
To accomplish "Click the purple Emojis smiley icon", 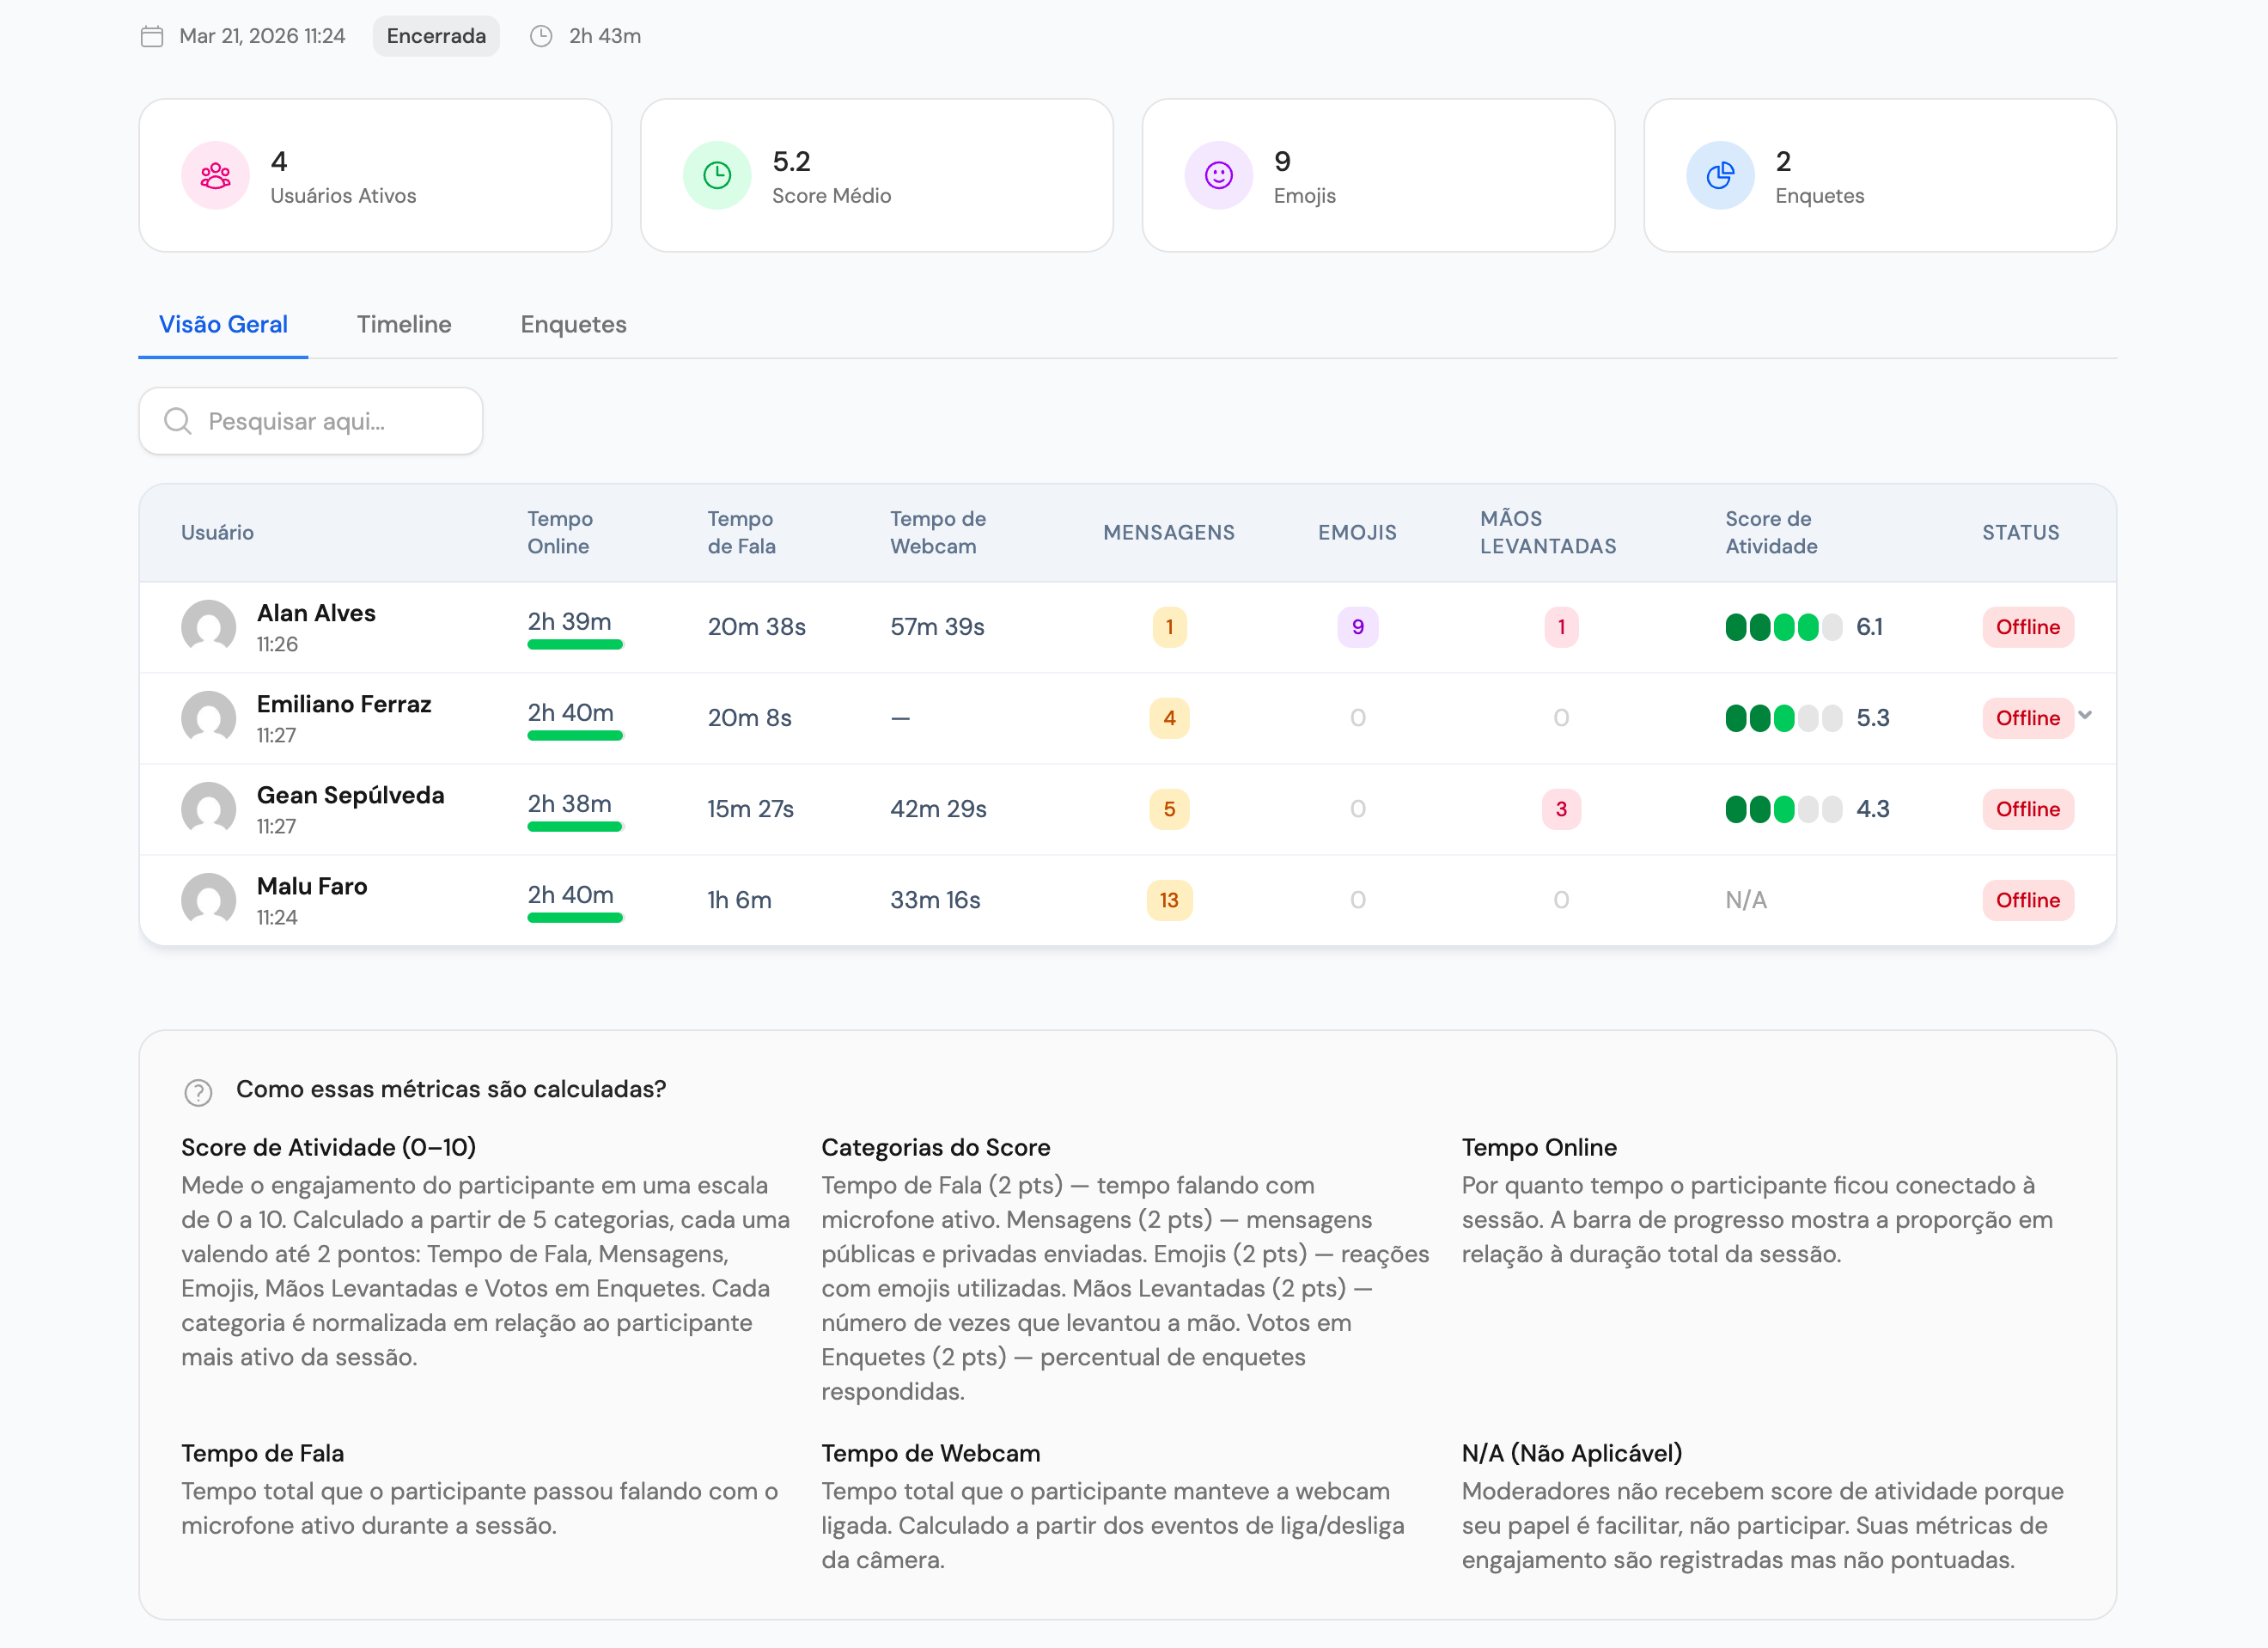I will coord(1218,176).
